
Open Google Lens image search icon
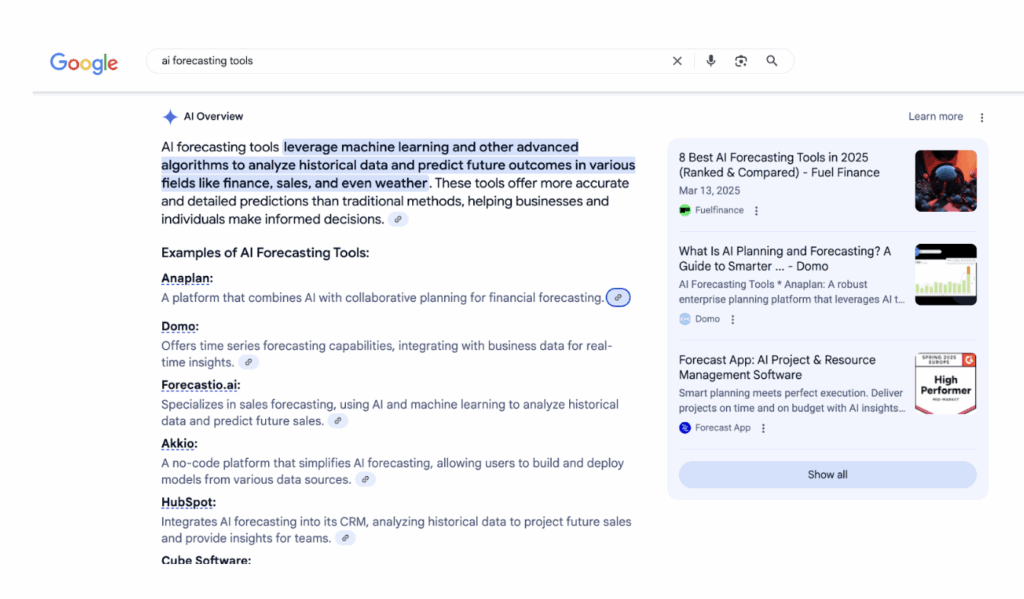click(x=741, y=61)
